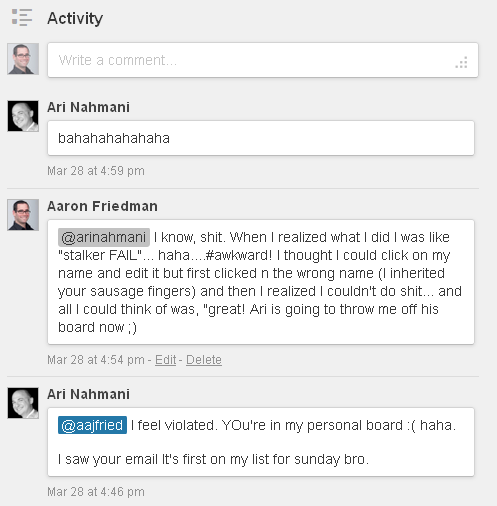This screenshot has height=506, width=497.
Task: Click the Write a comment field
Action: point(263,60)
